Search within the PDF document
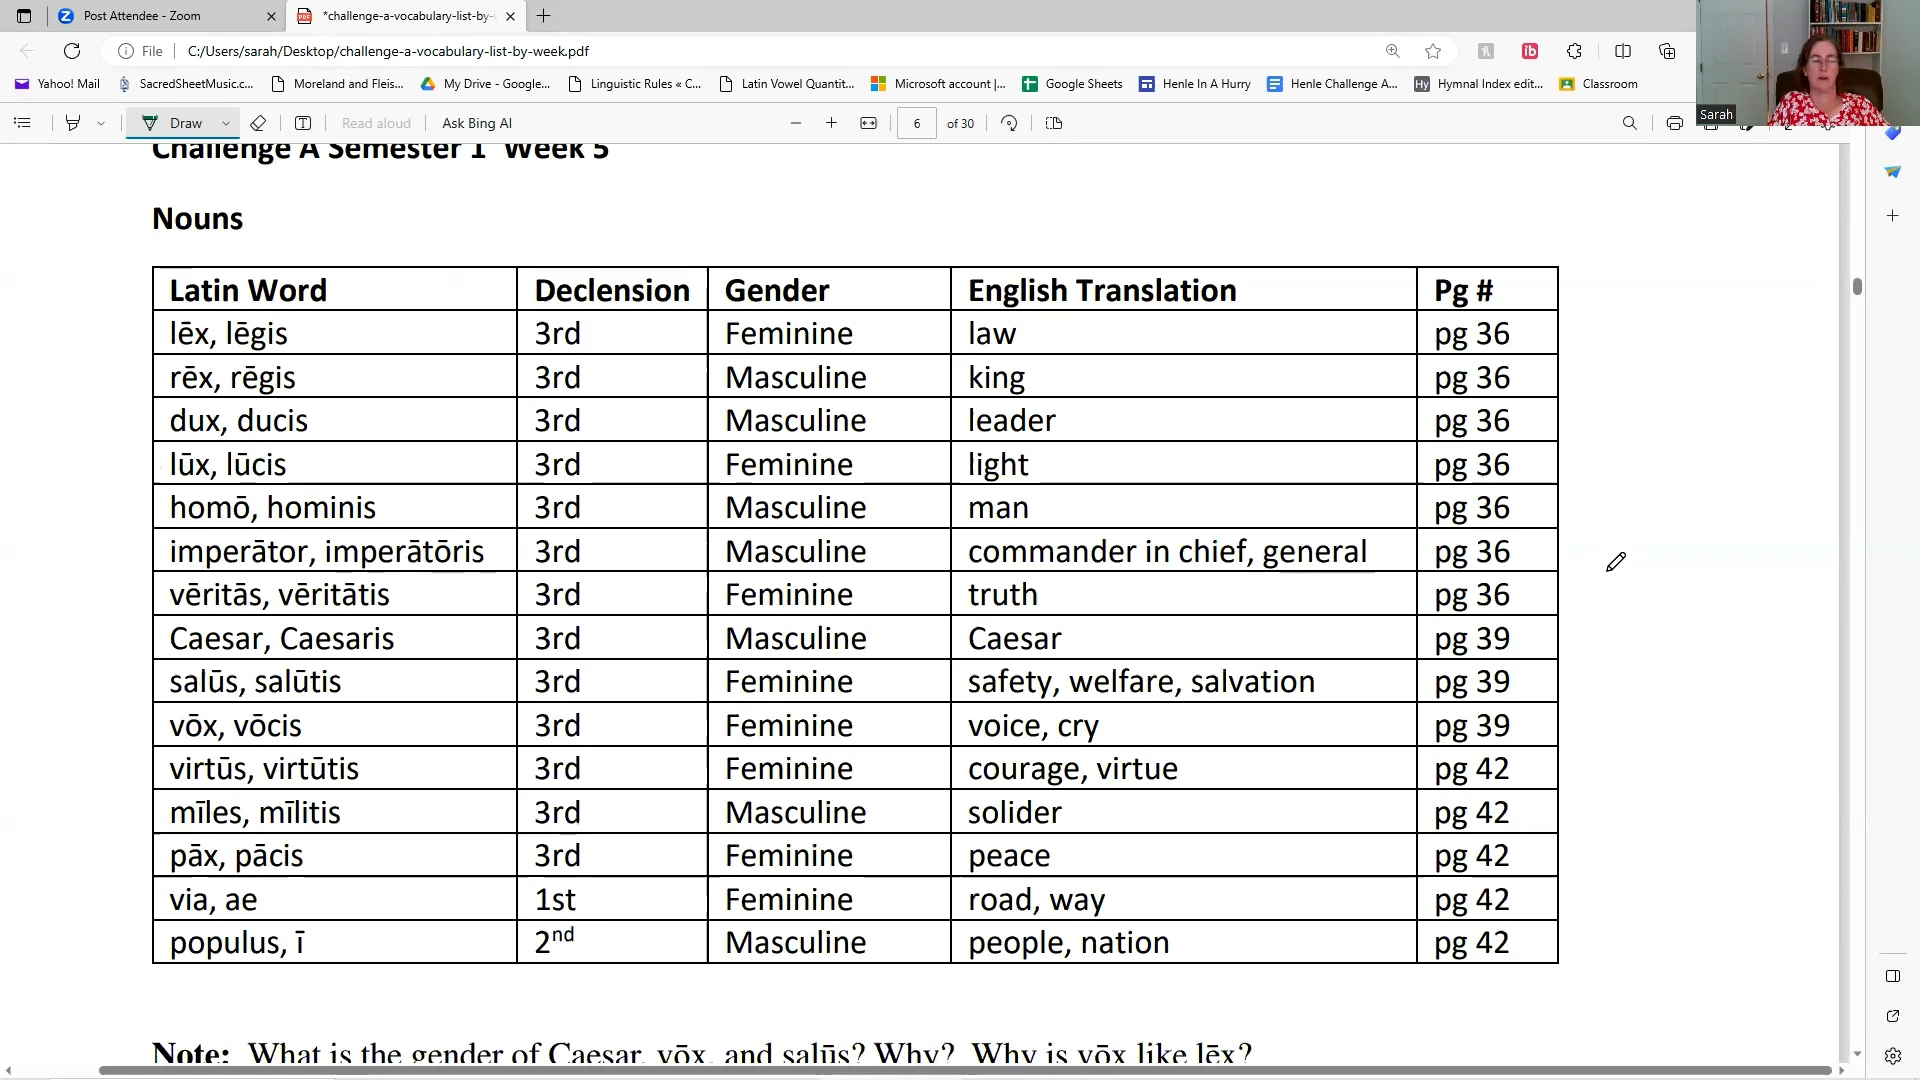 [1629, 123]
